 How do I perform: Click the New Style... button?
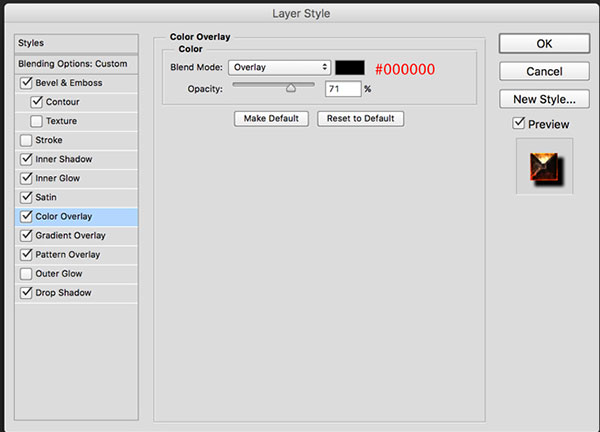544,99
